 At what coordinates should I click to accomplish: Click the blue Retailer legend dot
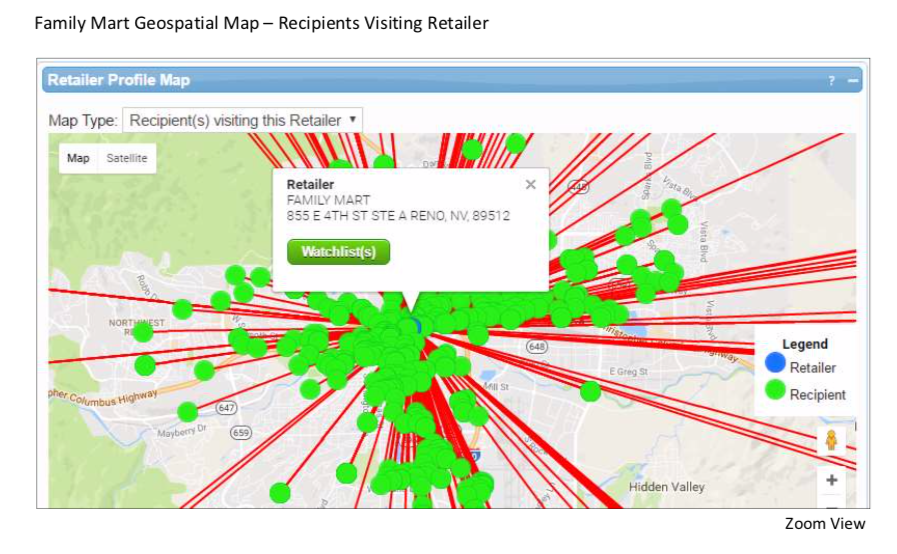pos(775,362)
